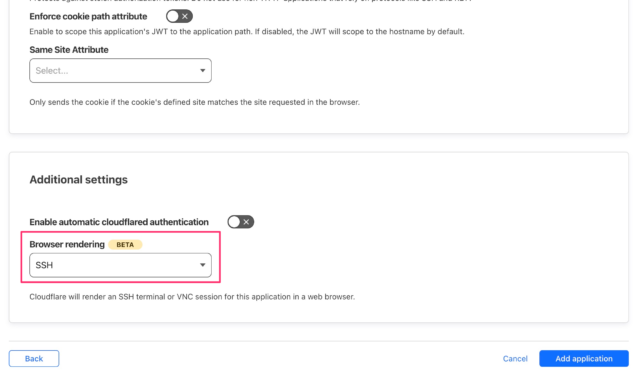Click the X icon in cloudflared authentication toggle
This screenshot has height=378, width=640.
[246, 222]
